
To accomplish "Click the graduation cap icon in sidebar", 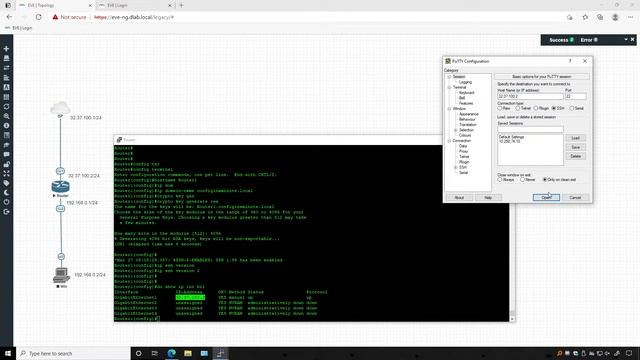I will coord(6,145).
